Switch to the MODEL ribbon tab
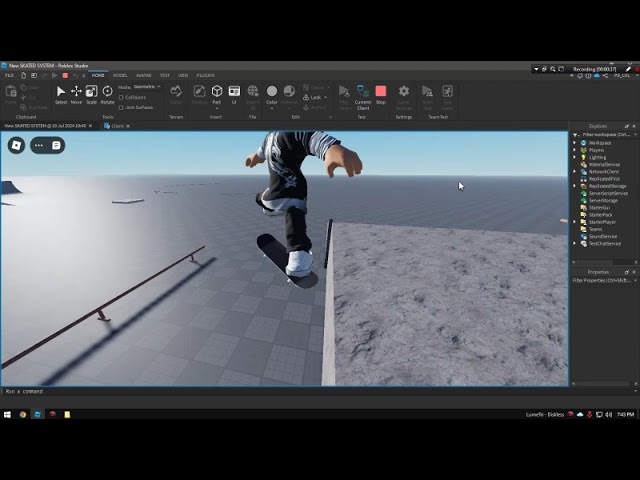 pos(120,76)
